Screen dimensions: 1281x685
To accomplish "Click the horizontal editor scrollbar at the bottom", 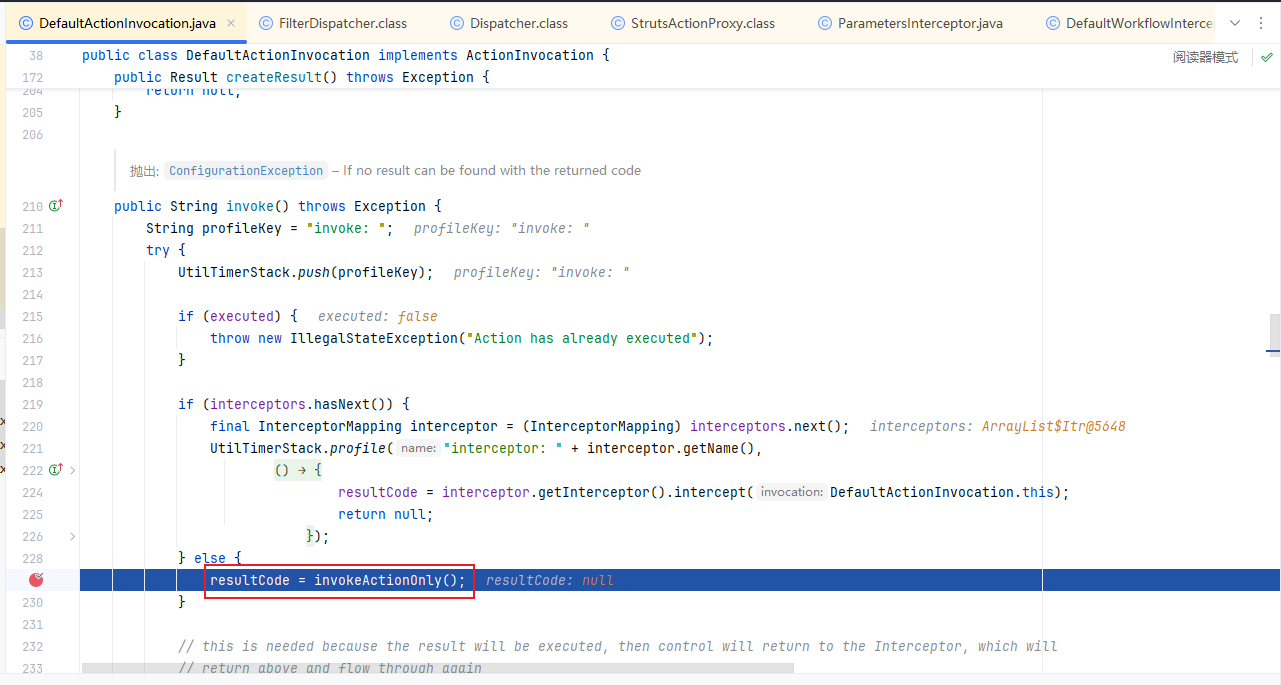I will tap(438, 667).
